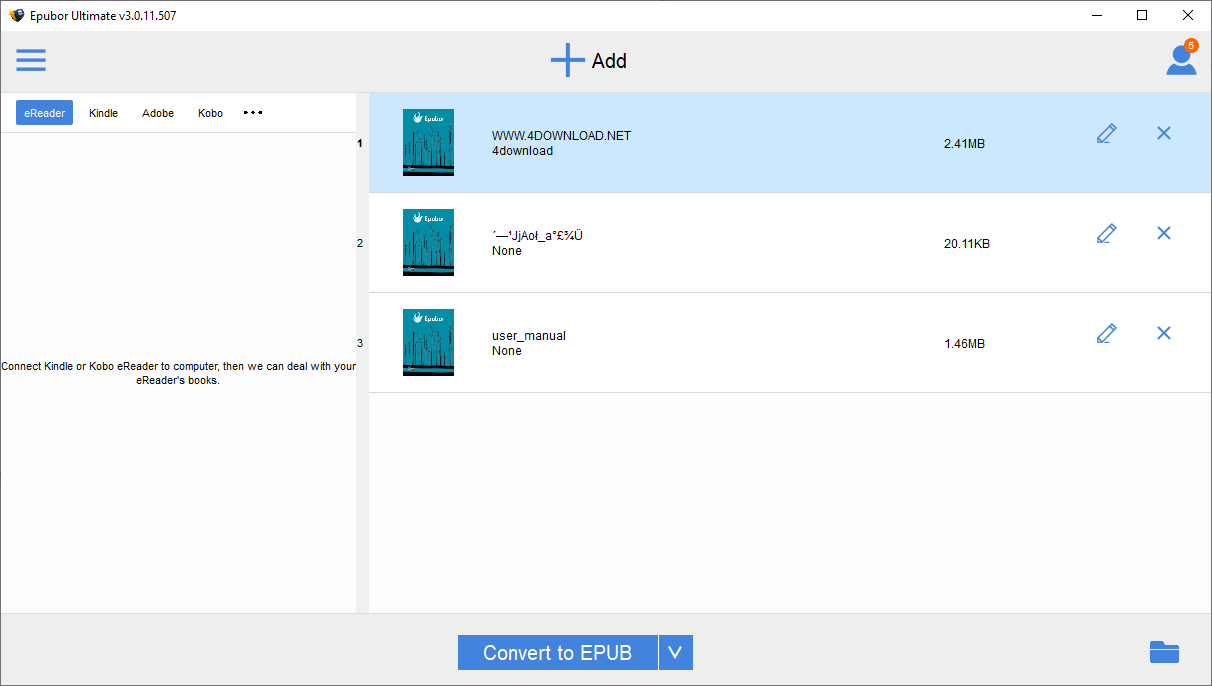The image size is (1212, 686).
Task: Show more sources via three dots
Action: tap(253, 113)
